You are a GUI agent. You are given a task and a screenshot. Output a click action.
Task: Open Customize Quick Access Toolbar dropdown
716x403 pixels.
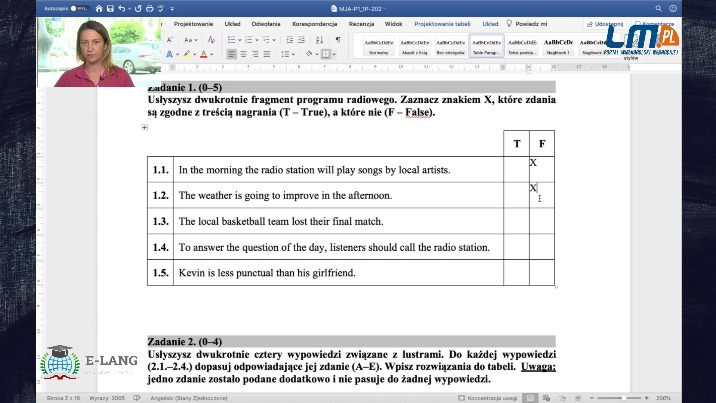point(172,9)
